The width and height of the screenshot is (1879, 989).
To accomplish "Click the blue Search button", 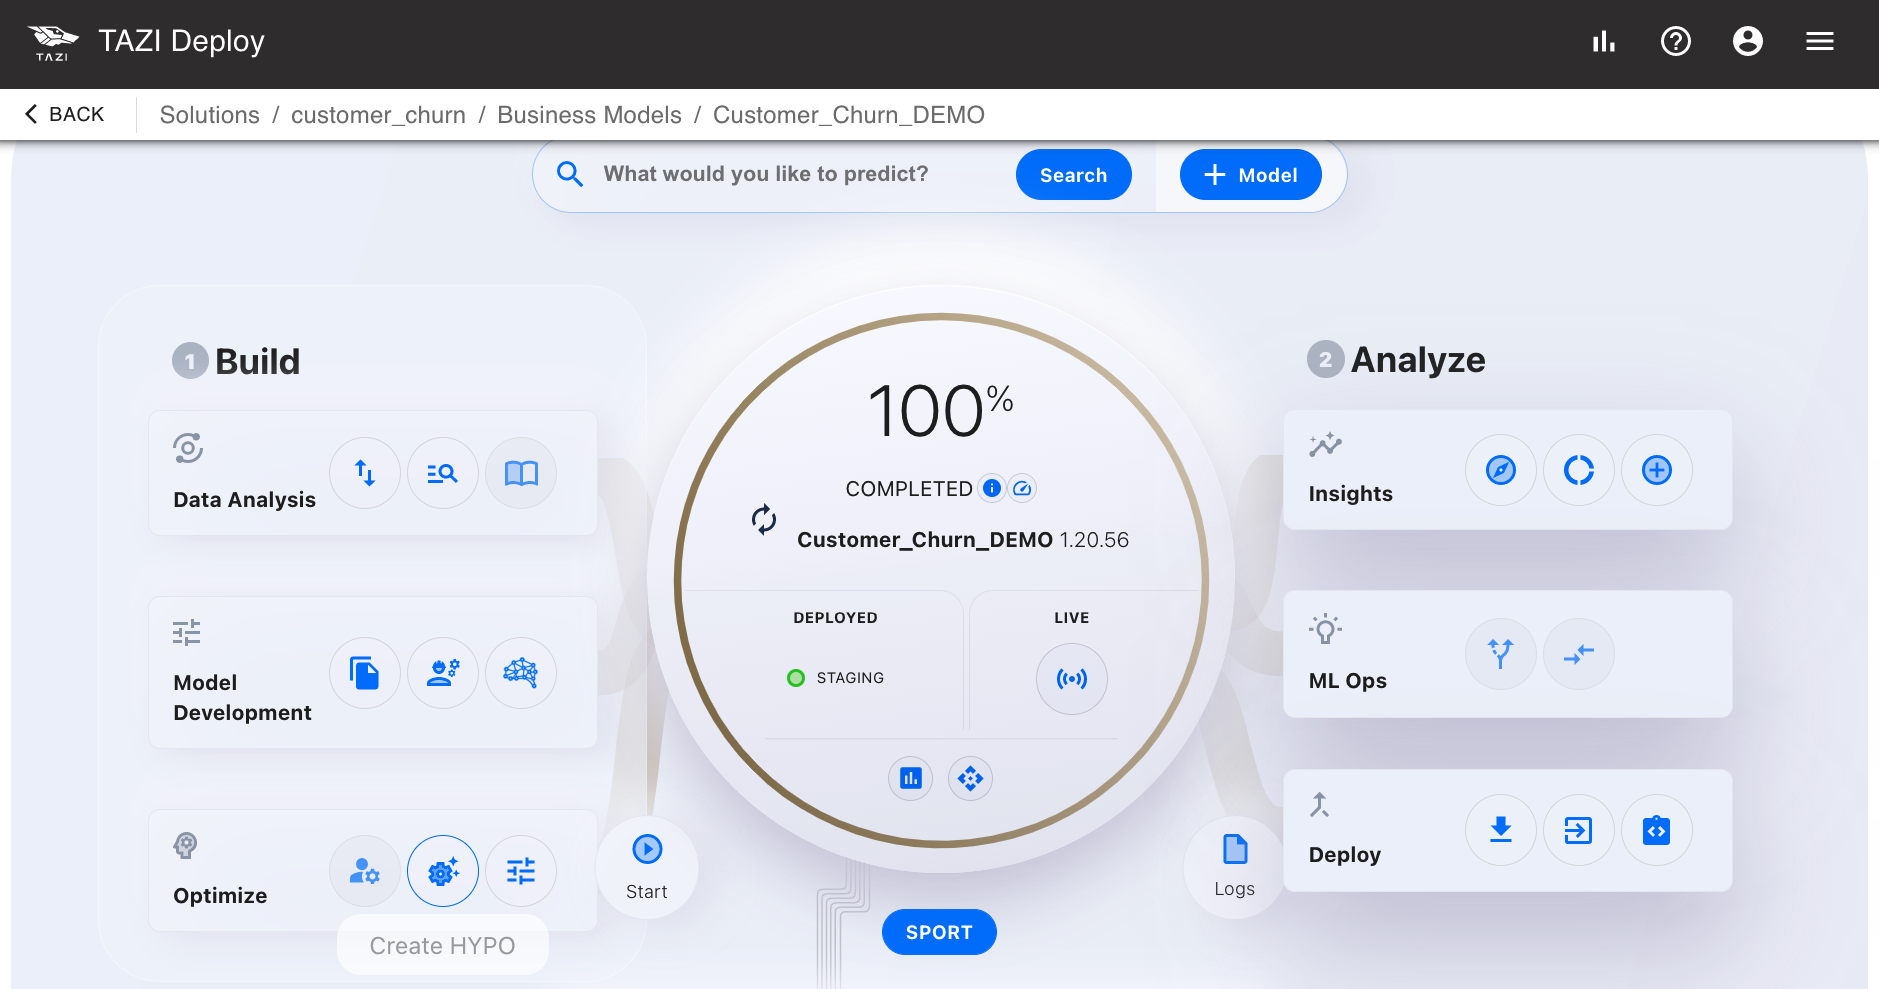I will pyautogui.click(x=1074, y=175).
